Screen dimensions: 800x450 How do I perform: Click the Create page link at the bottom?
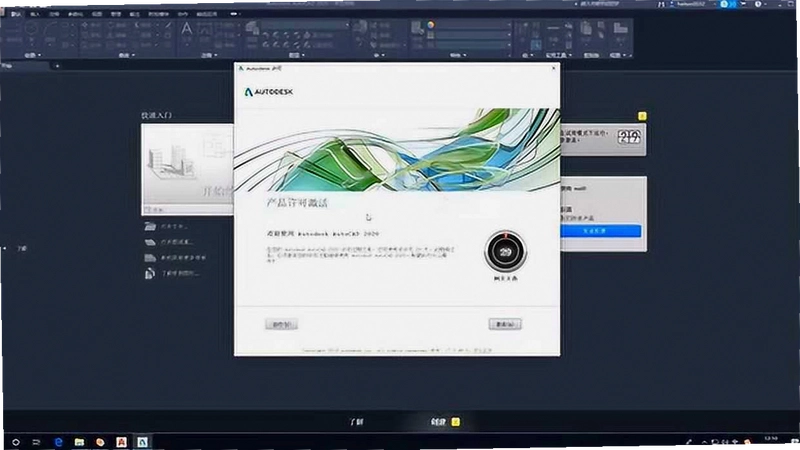tap(438, 422)
